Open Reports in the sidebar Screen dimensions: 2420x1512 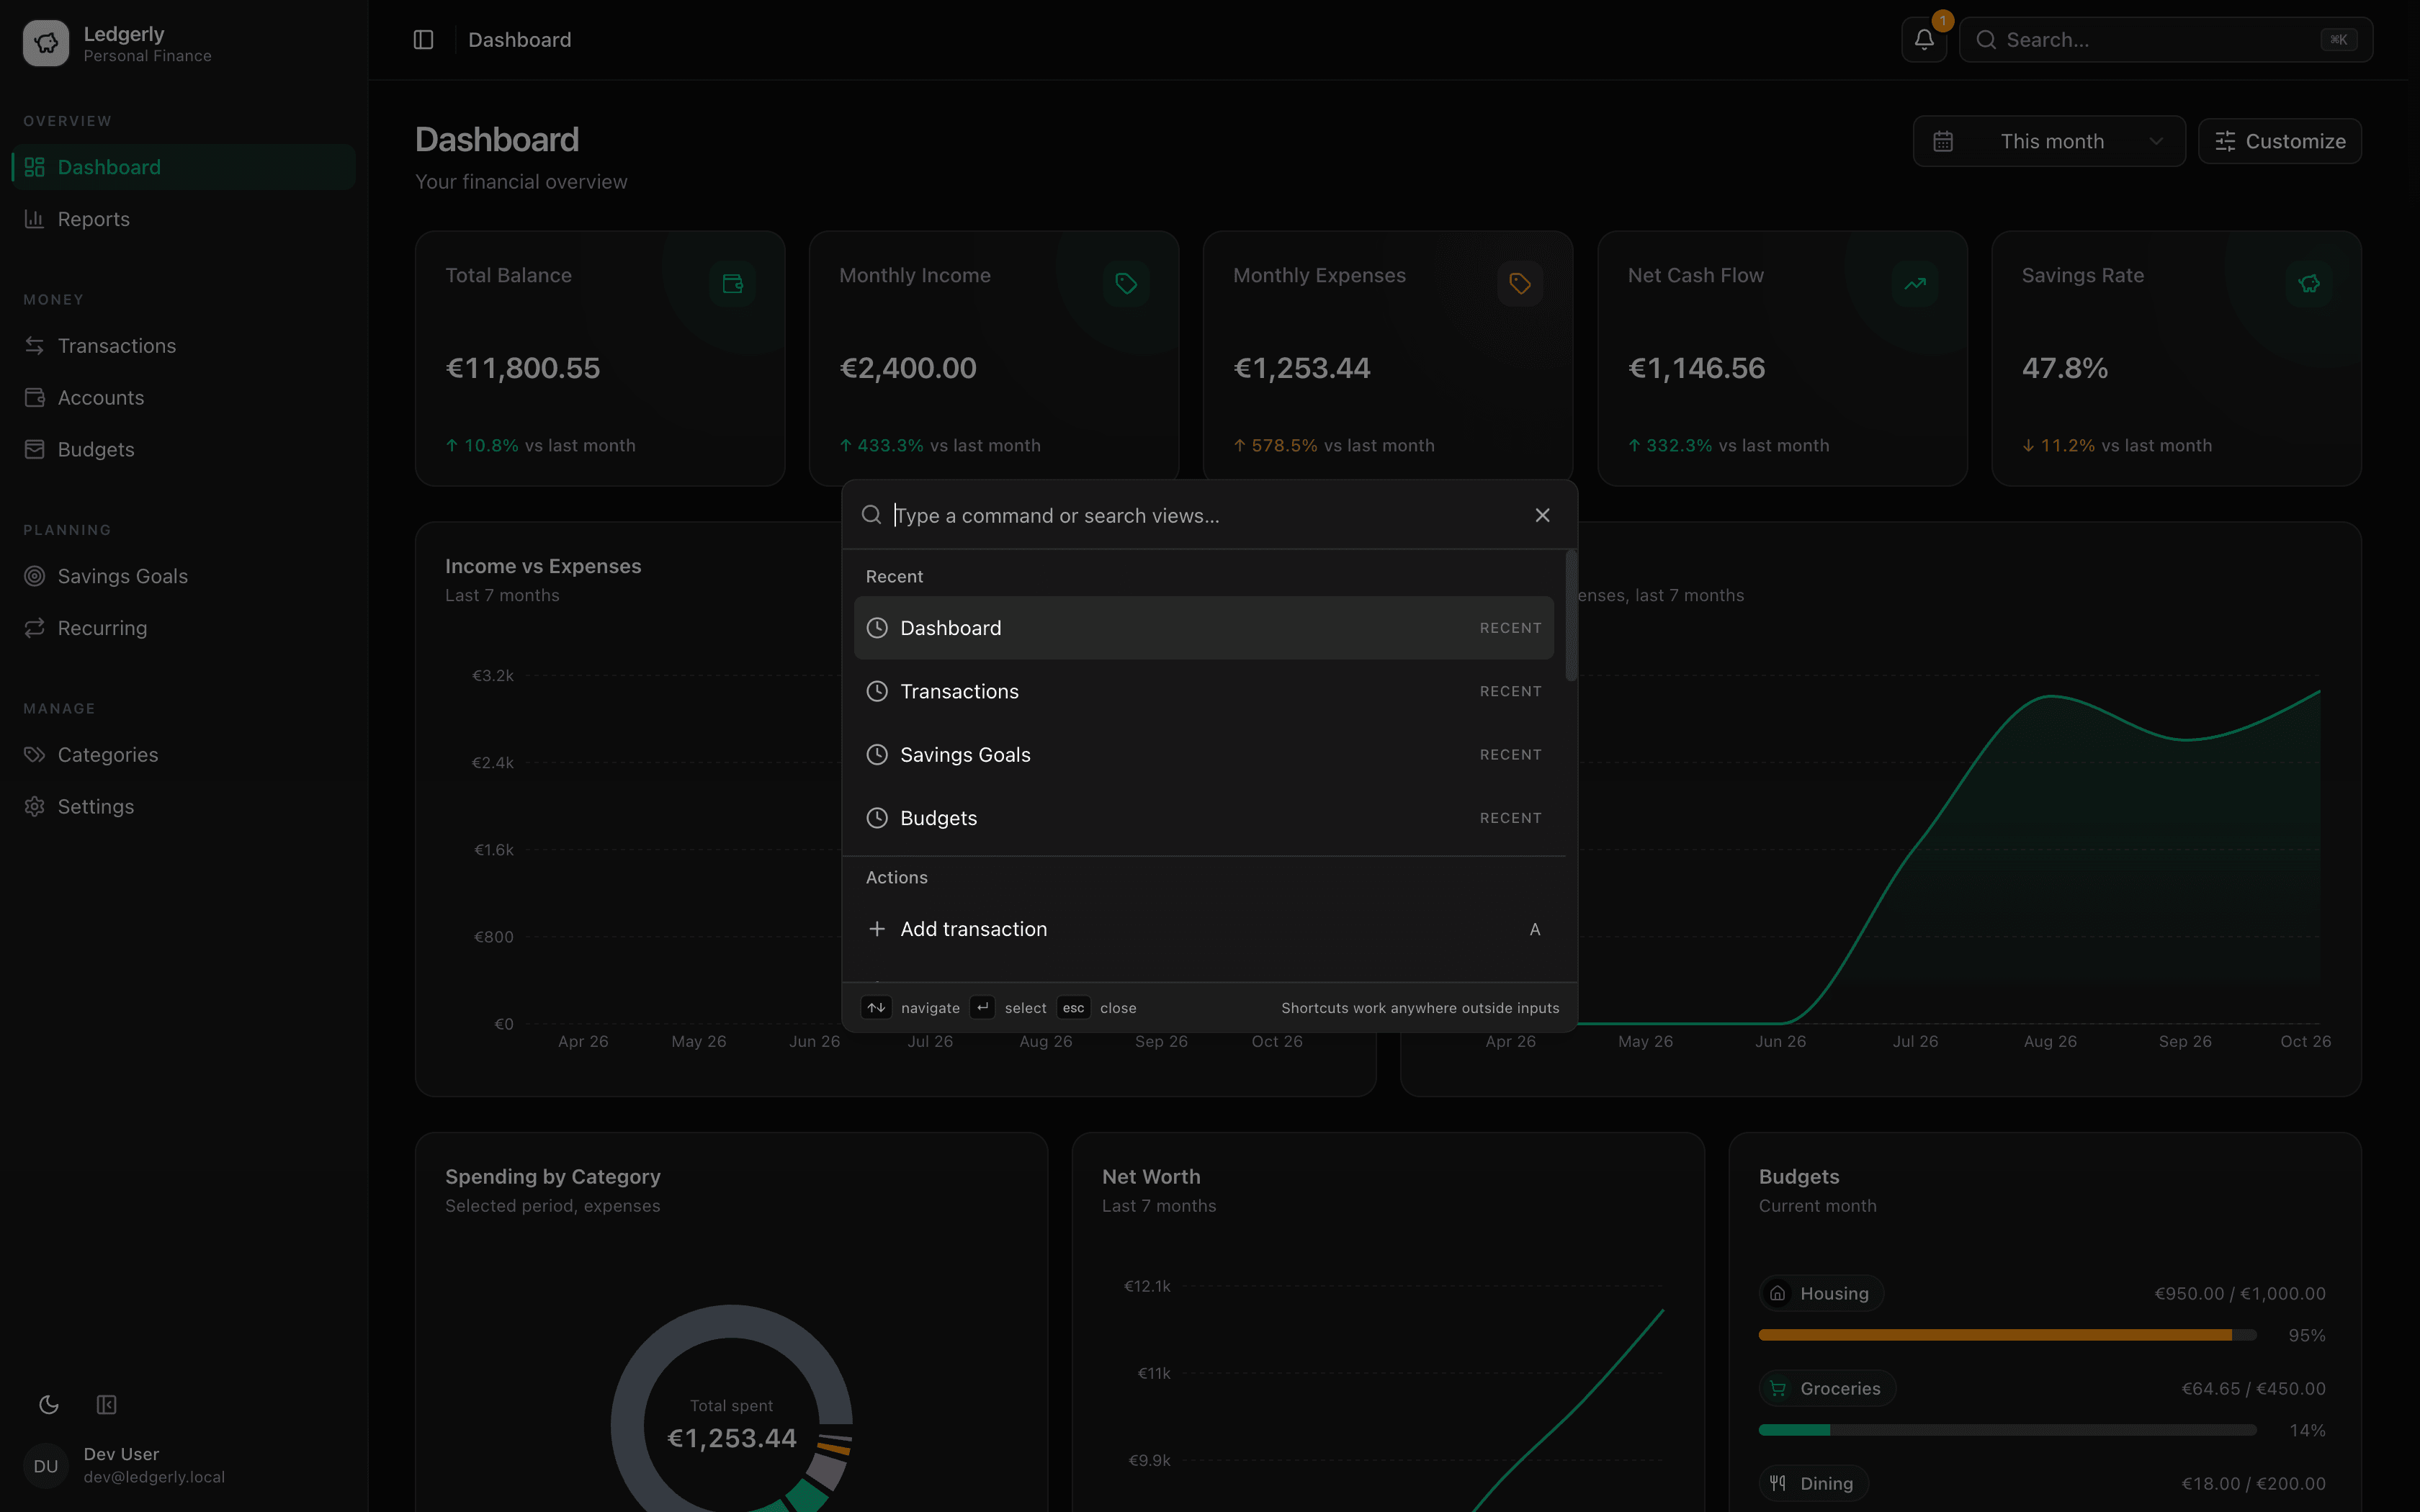tap(184, 219)
